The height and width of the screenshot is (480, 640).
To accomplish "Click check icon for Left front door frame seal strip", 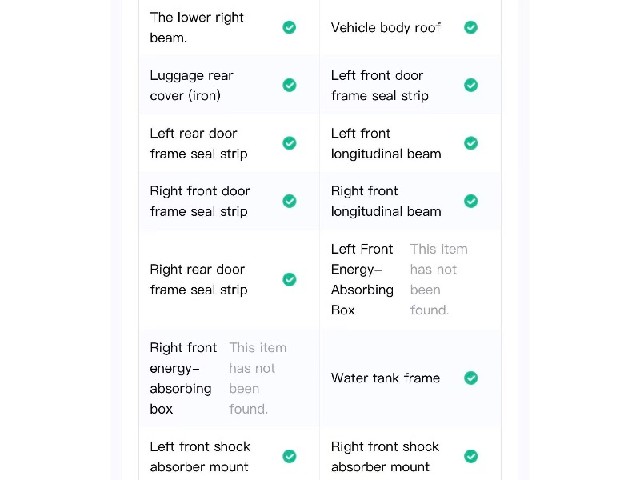I will [471, 85].
